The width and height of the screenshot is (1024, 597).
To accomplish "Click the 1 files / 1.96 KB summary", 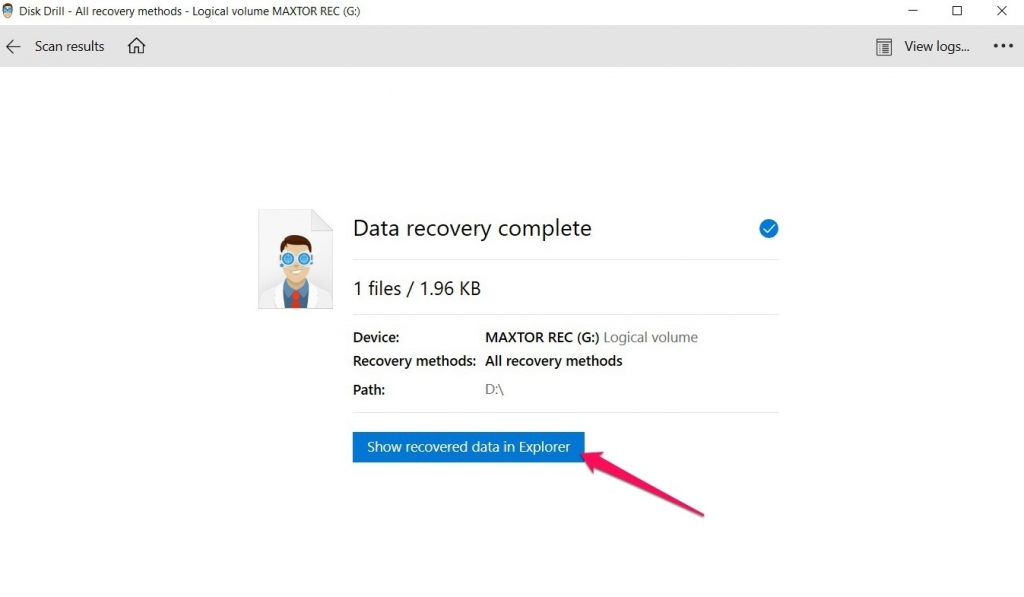I will coord(417,288).
